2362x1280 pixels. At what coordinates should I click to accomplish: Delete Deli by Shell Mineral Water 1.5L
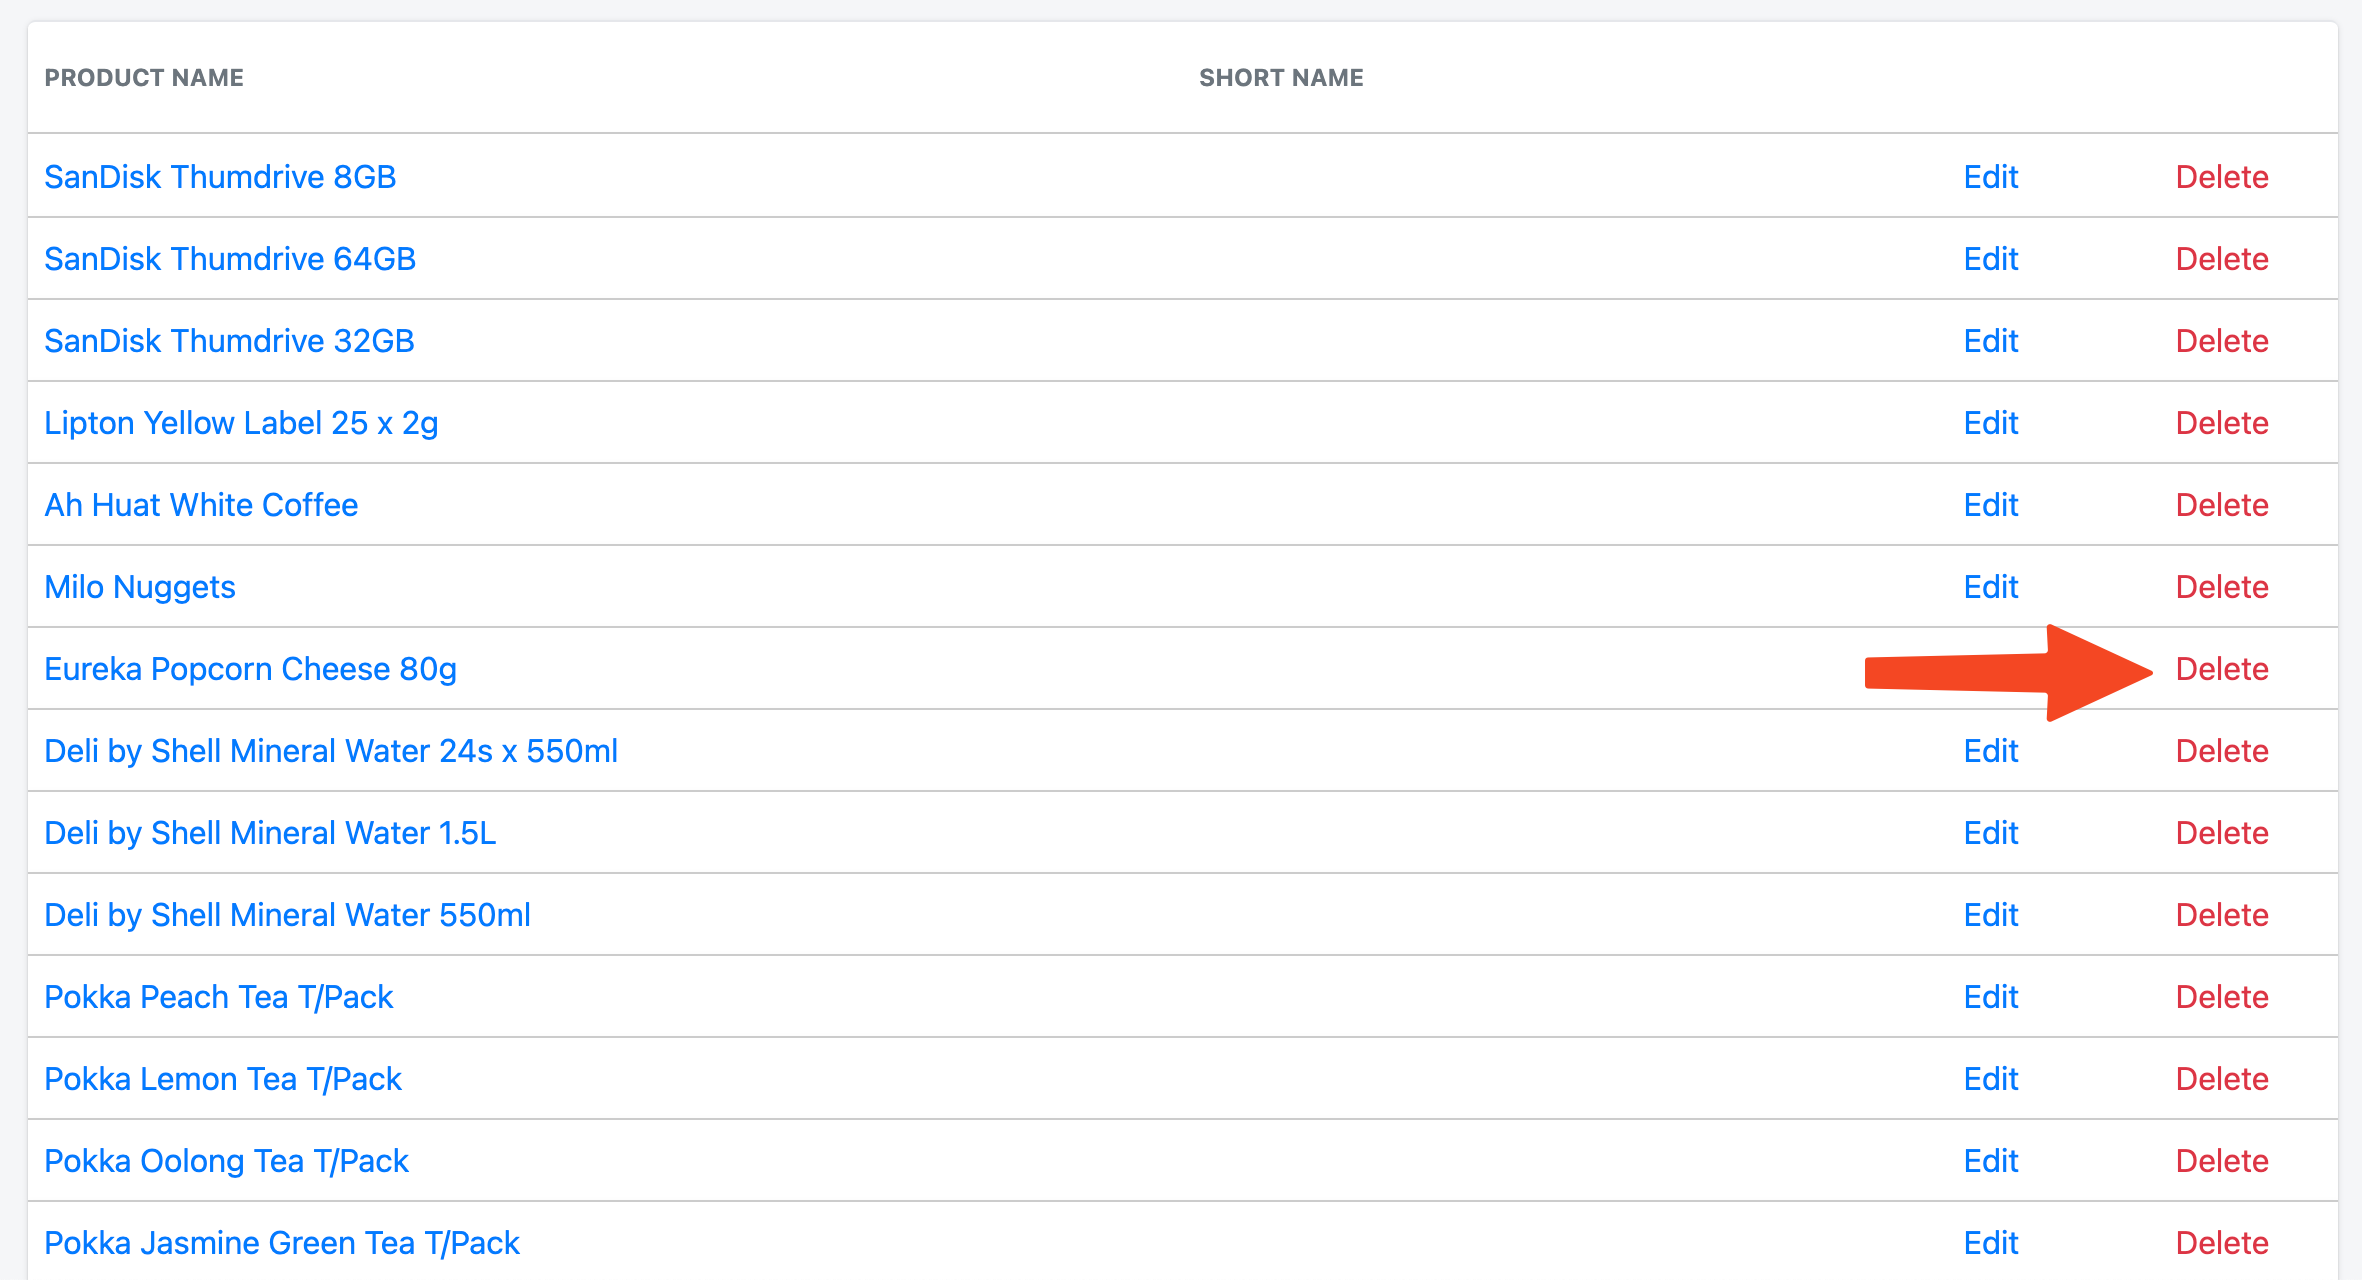pos(2222,833)
